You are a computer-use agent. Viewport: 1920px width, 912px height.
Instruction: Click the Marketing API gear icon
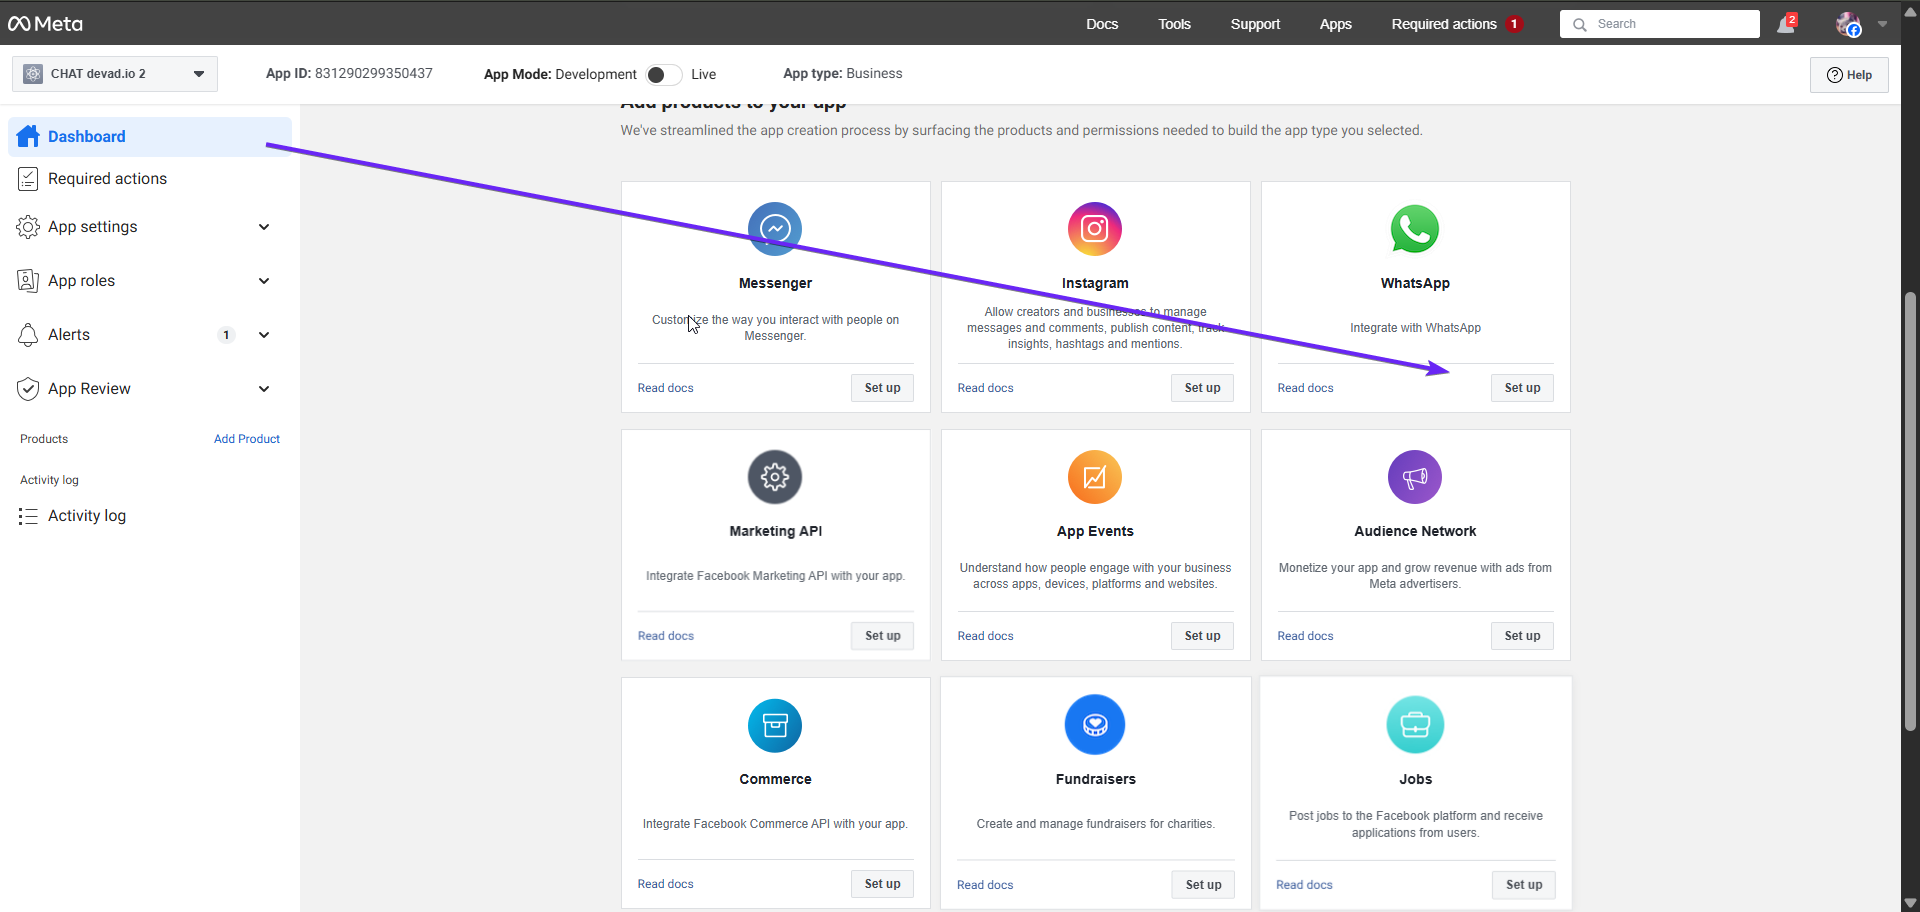pyautogui.click(x=775, y=477)
